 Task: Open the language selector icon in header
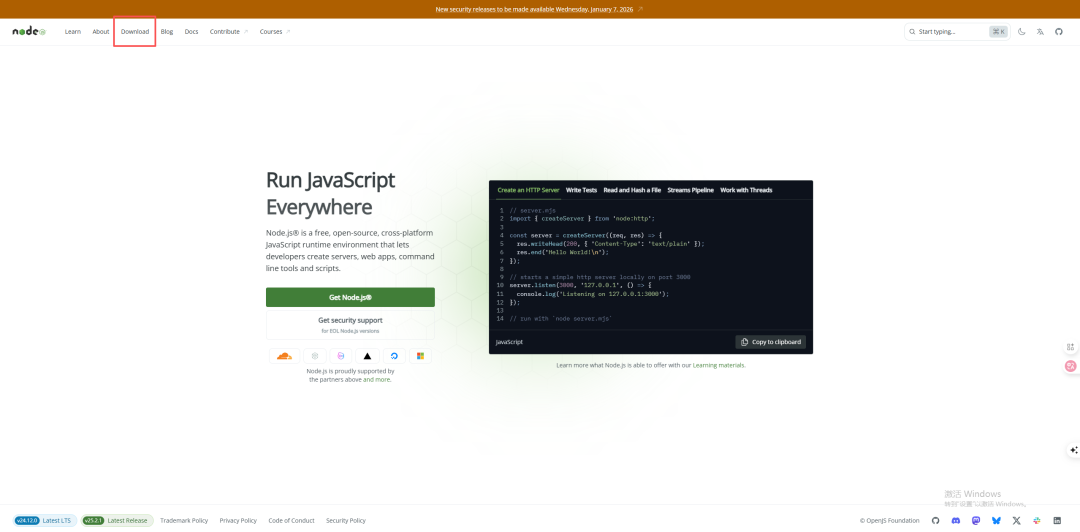point(1040,31)
